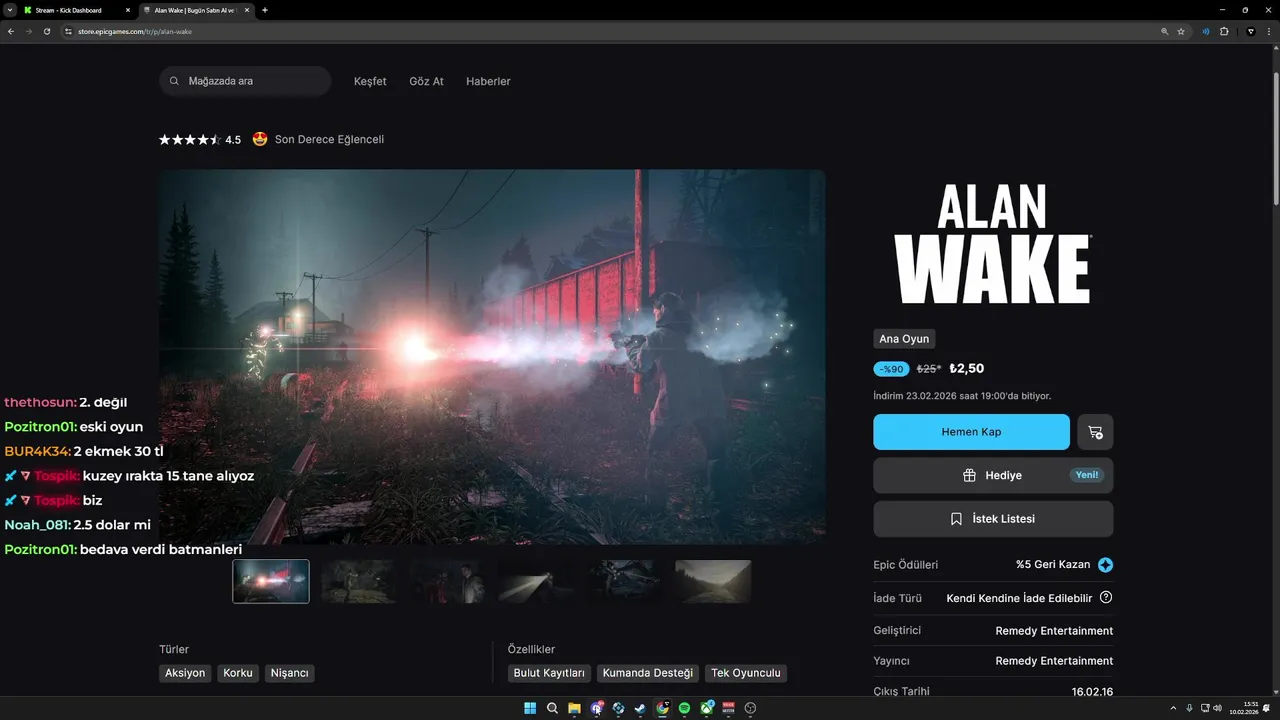1280x720 pixels.
Task: Open browser zoom magnifier icon
Action: pyautogui.click(x=1164, y=31)
